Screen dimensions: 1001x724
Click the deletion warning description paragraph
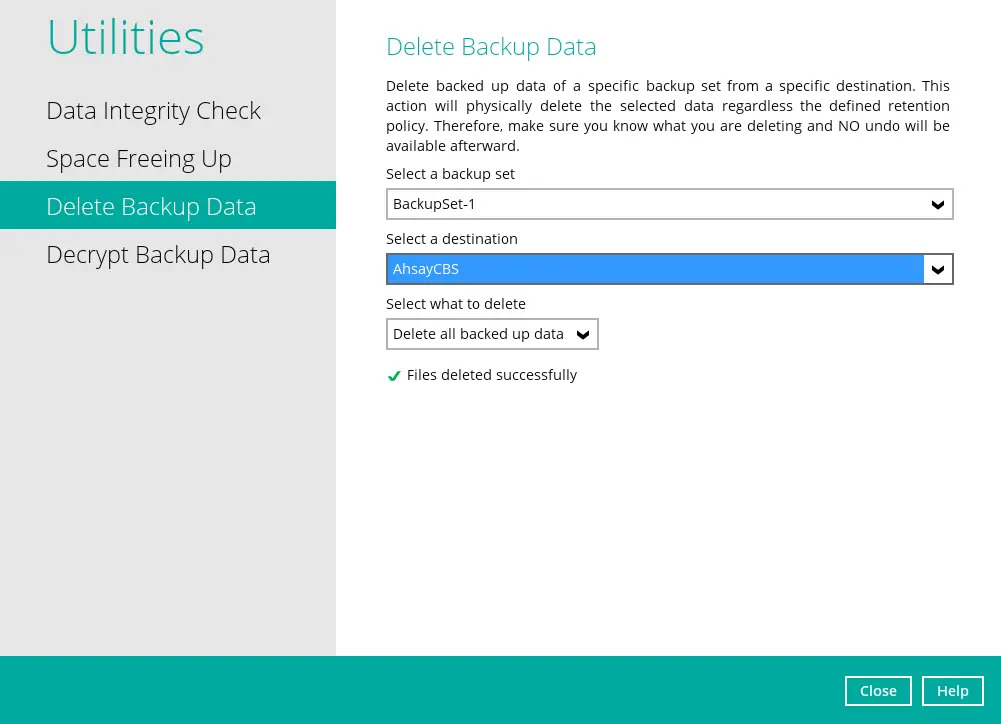[x=668, y=116]
